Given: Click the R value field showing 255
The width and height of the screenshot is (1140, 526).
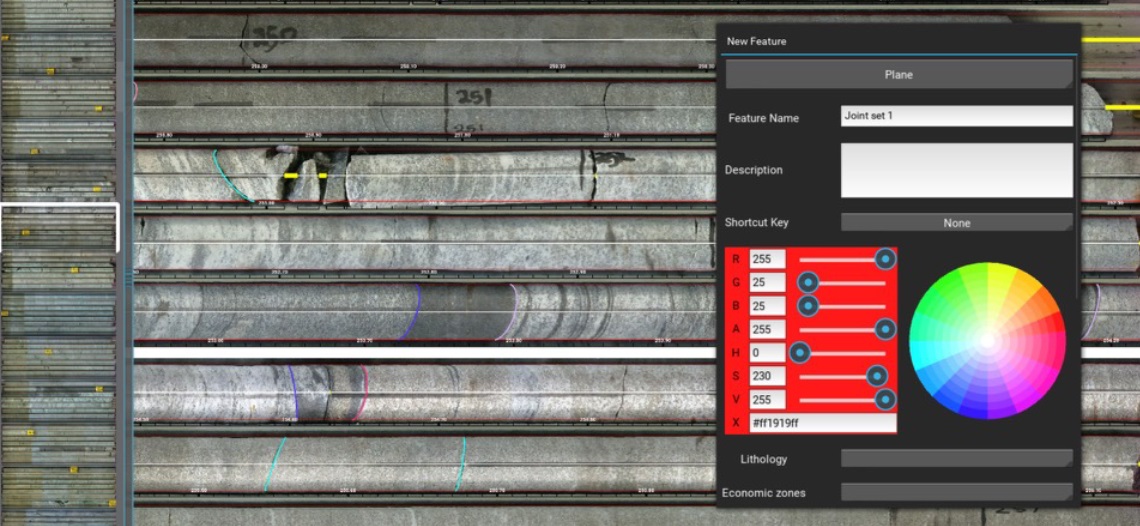Looking at the screenshot, I should point(768,259).
